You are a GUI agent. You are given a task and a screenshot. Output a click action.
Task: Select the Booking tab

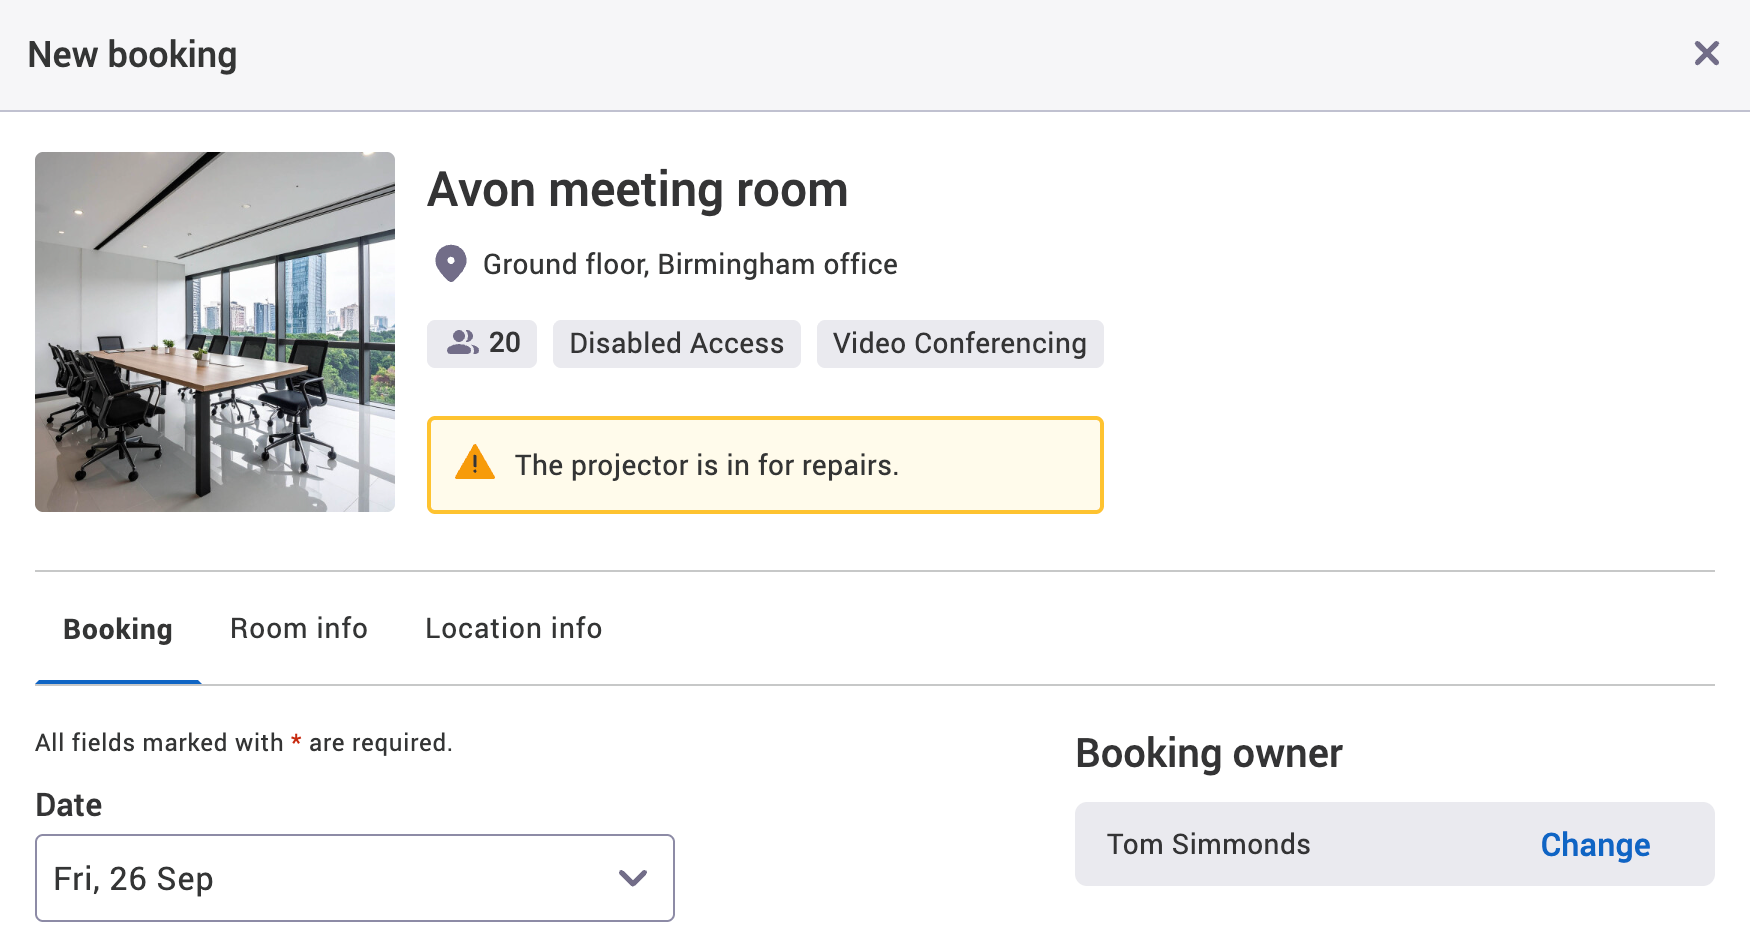[117, 628]
